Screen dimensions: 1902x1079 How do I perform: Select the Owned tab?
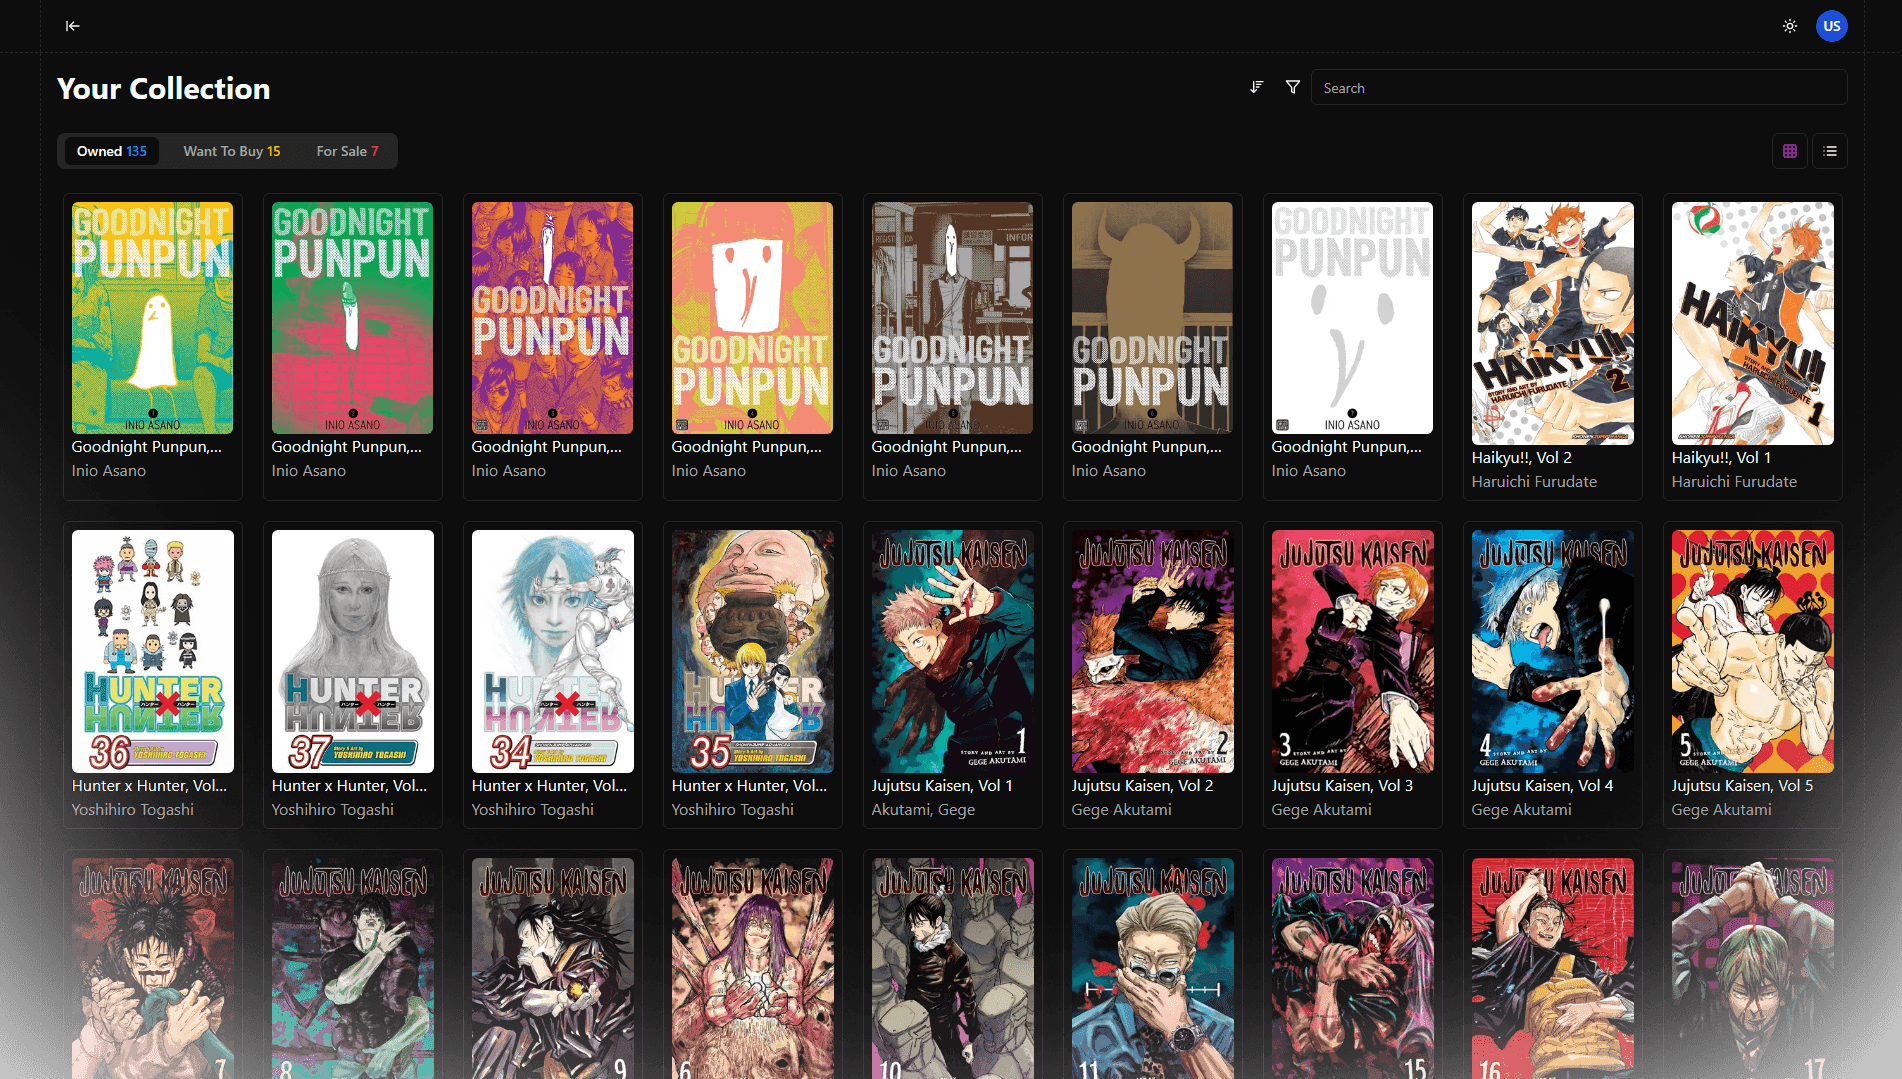coord(111,151)
